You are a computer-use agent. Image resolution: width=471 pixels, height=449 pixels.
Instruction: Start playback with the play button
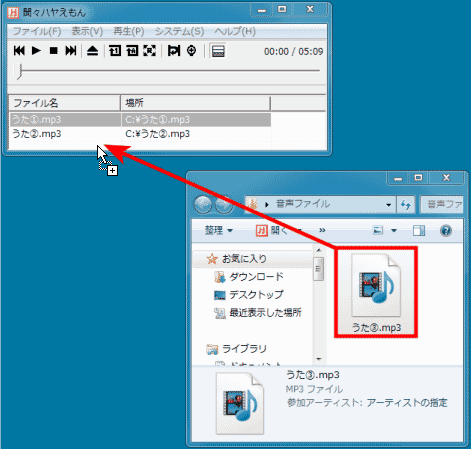pyautogui.click(x=36, y=51)
